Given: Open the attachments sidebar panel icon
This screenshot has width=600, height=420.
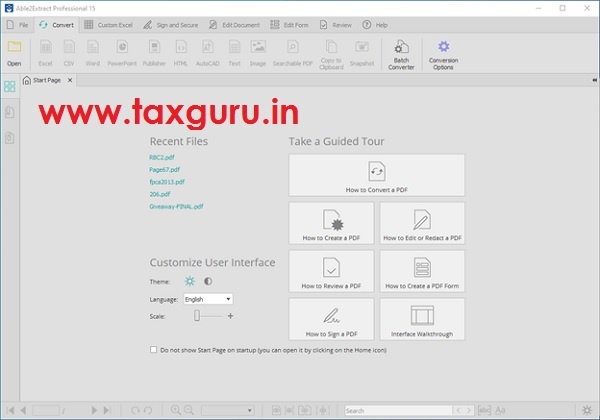Looking at the screenshot, I should pyautogui.click(x=10, y=138).
